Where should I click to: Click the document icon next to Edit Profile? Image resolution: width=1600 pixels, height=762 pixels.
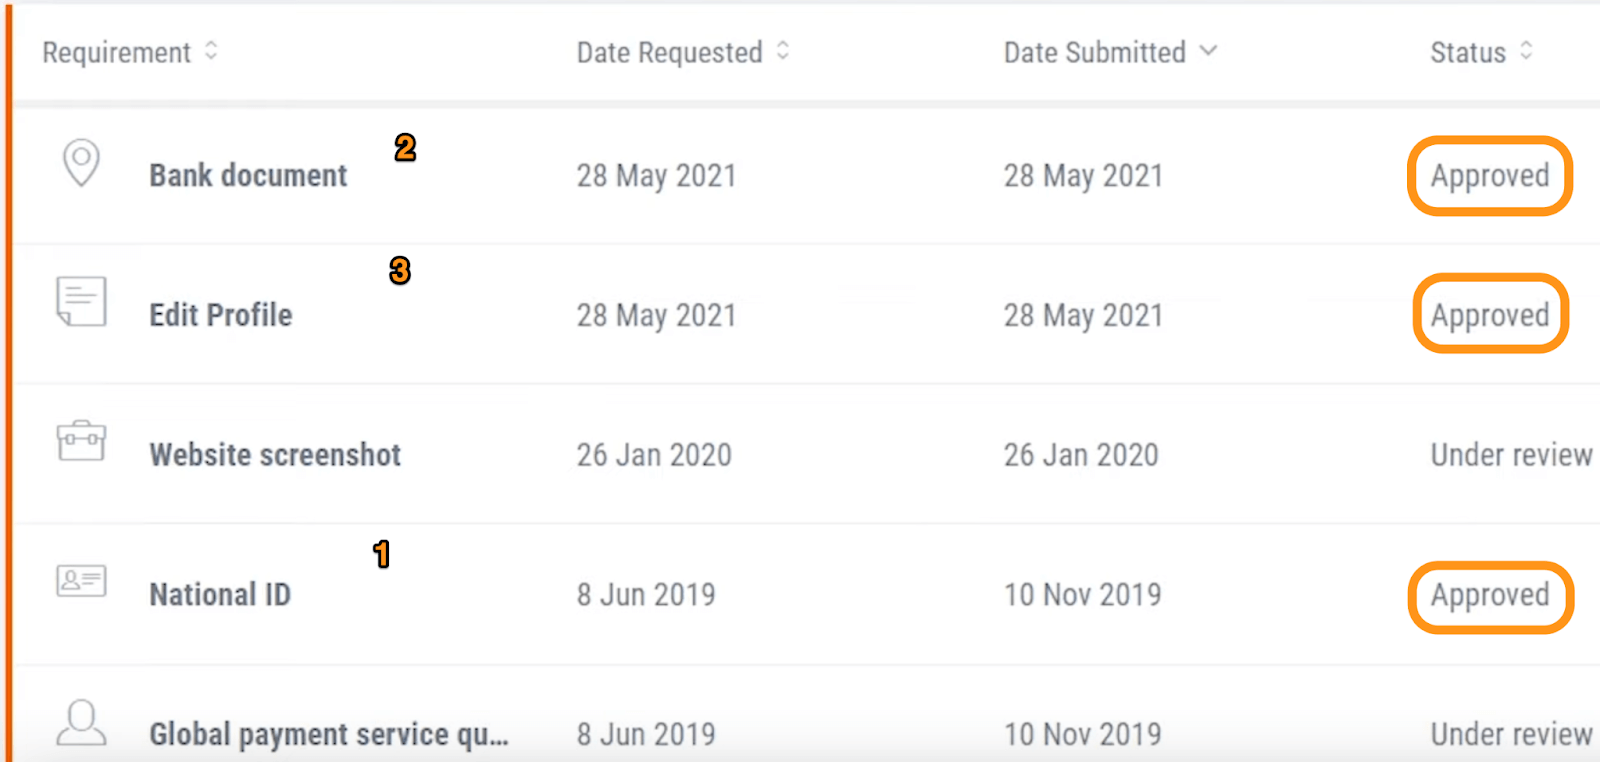pos(81,301)
